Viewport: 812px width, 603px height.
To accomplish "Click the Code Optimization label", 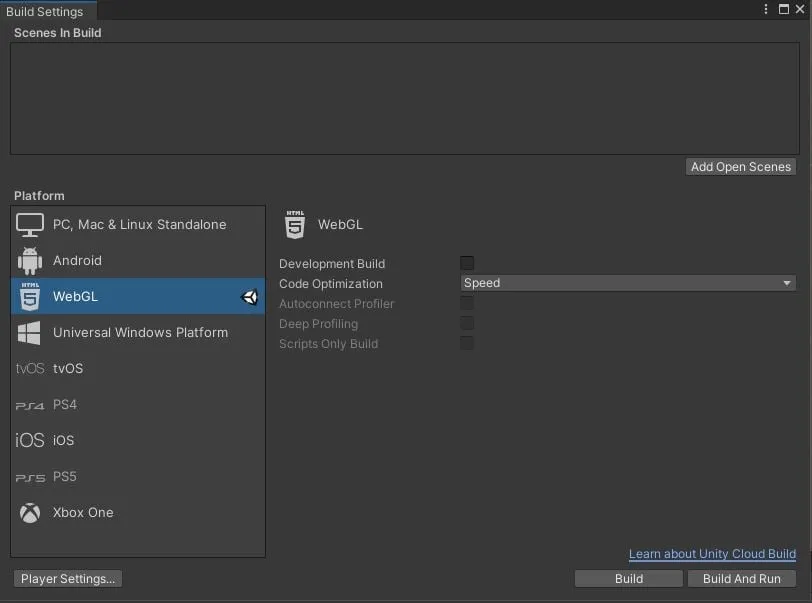I will click(x=331, y=284).
